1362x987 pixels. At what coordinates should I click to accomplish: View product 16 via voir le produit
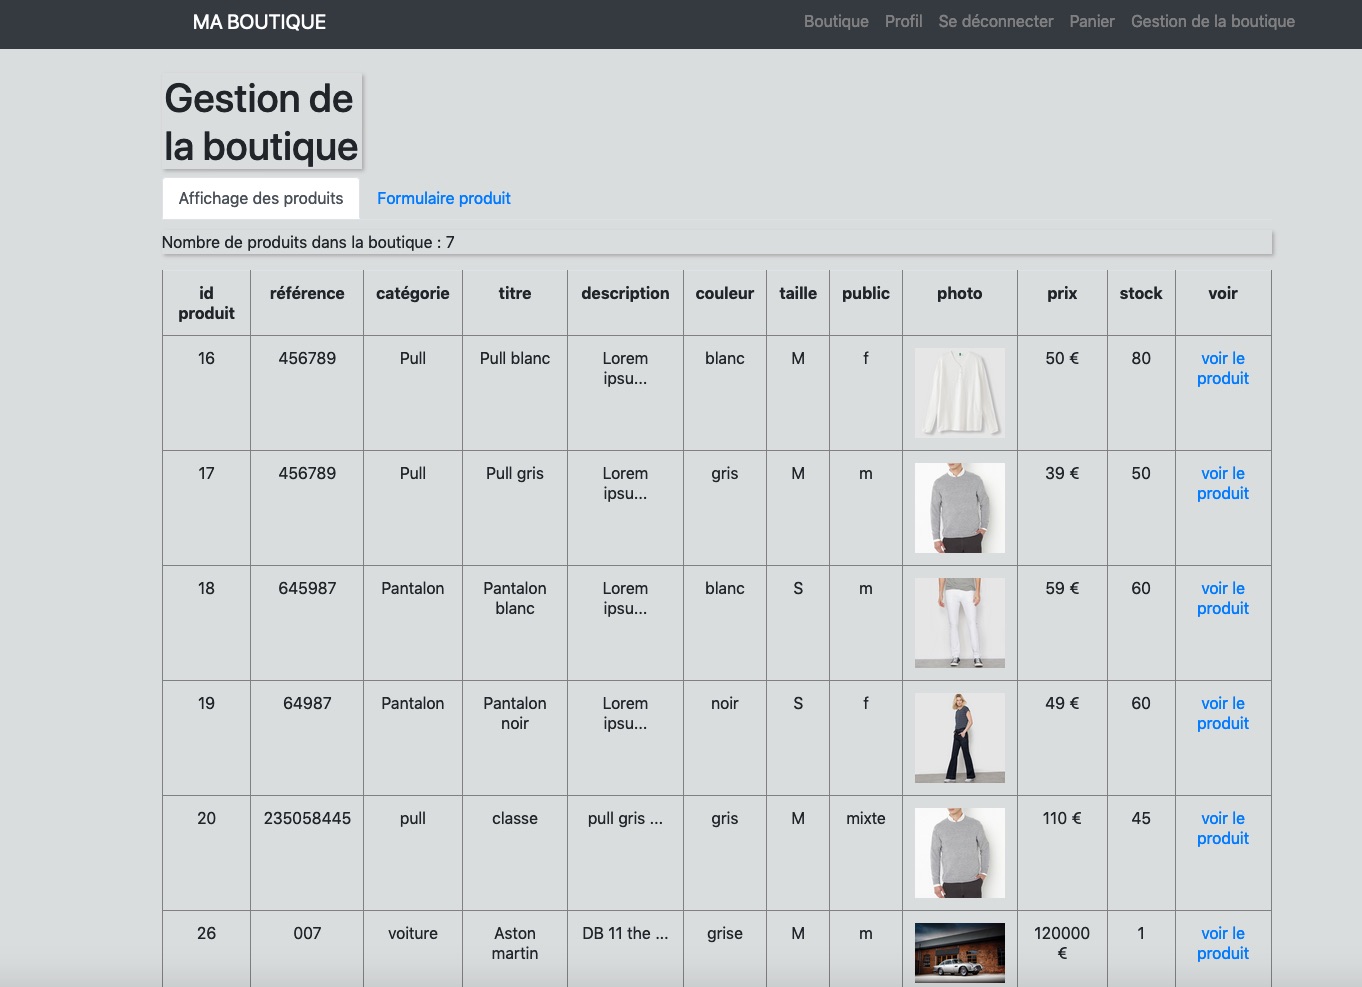pyautogui.click(x=1222, y=368)
